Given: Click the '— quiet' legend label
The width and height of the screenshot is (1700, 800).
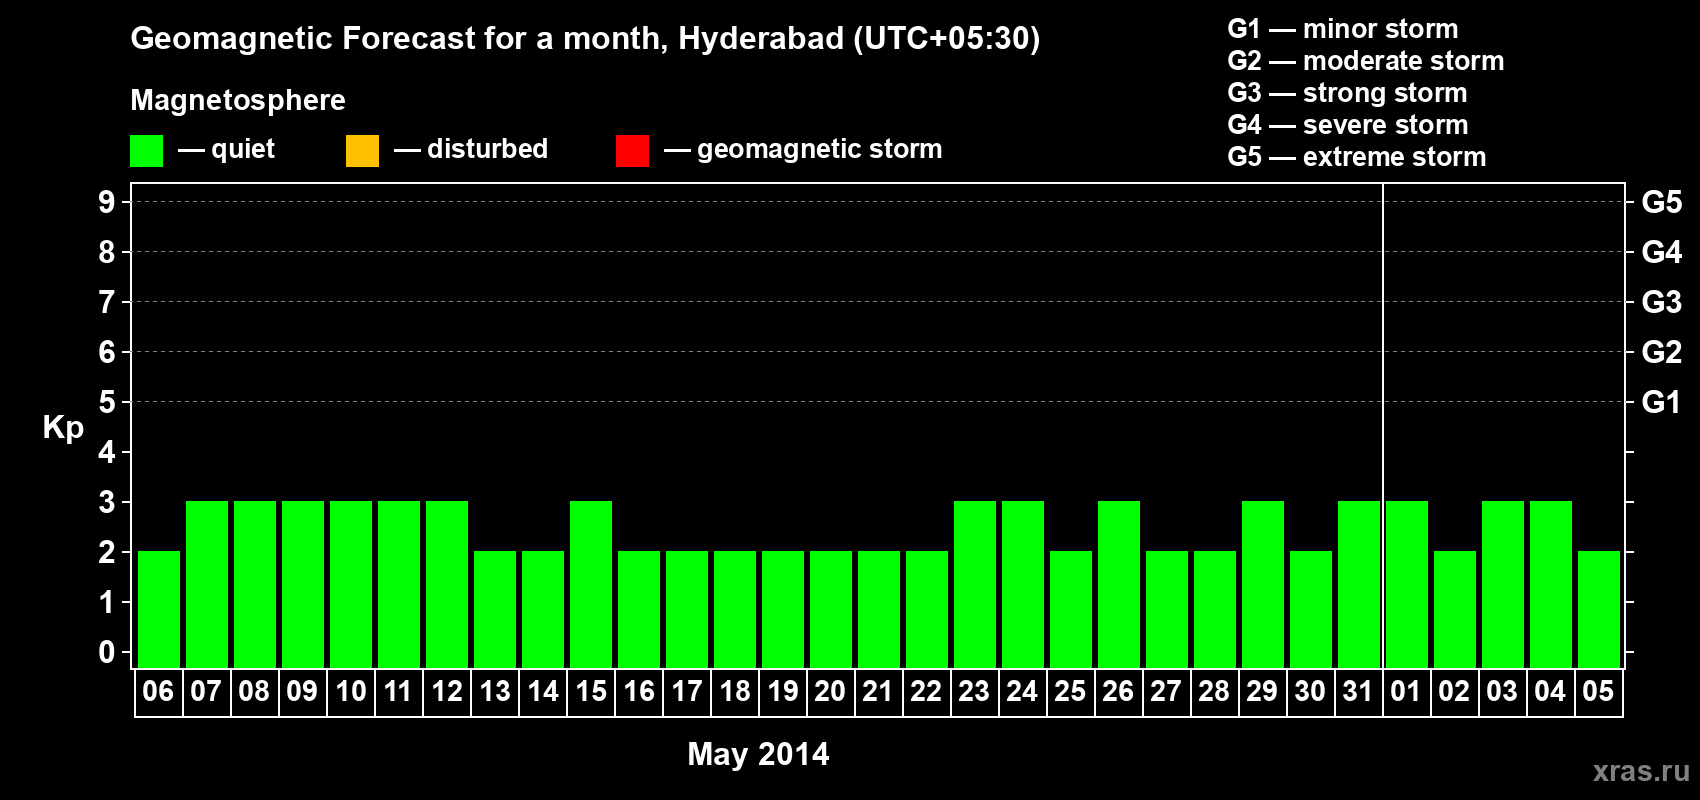Looking at the screenshot, I should 226,150.
